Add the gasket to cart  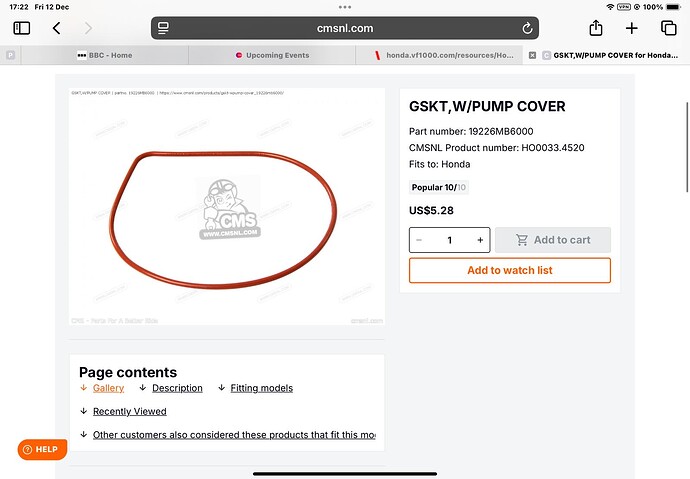[553, 240]
